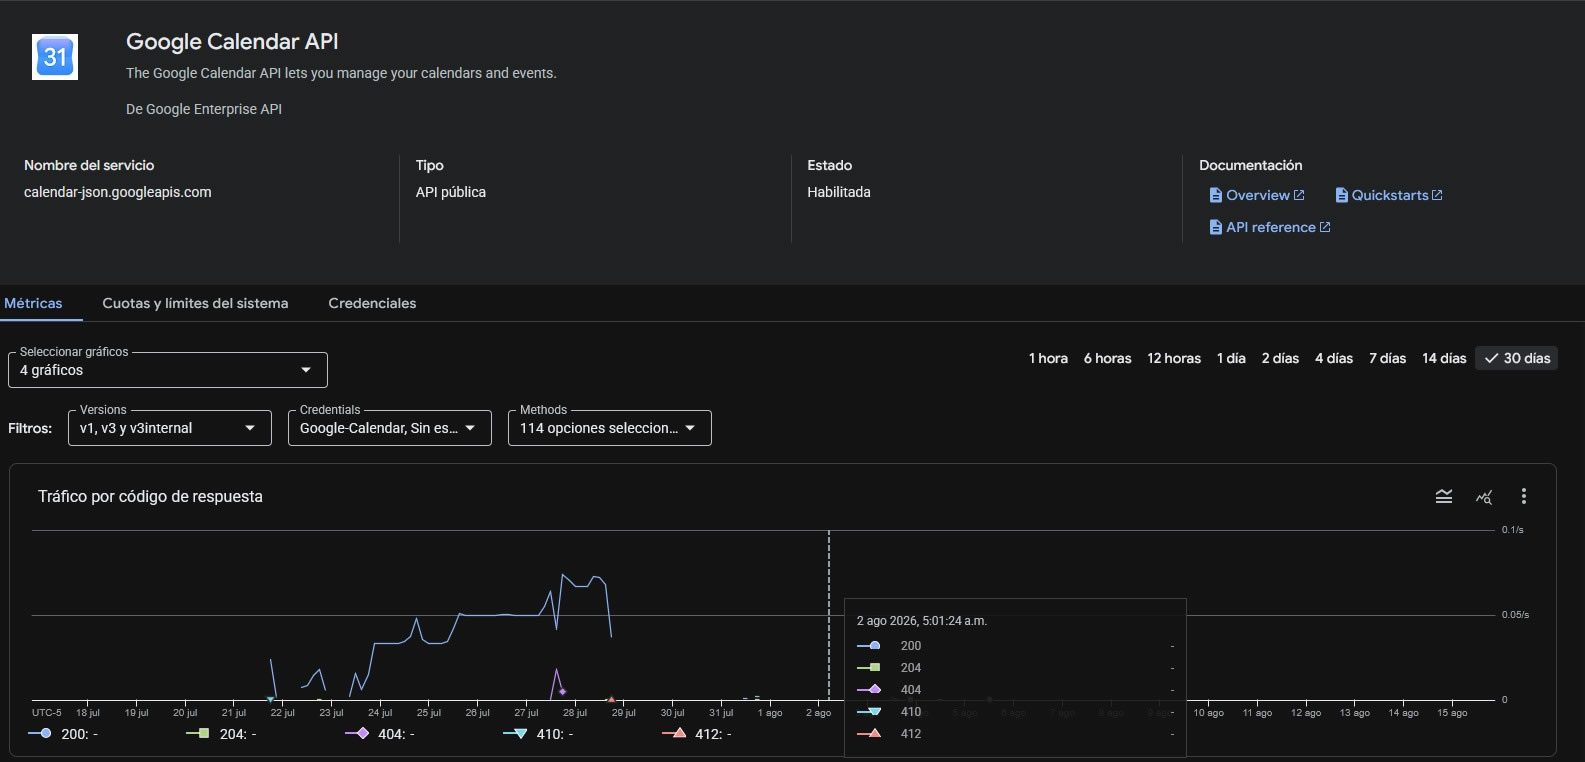The image size is (1585, 762).
Task: Open the chart's more options menu
Action: click(x=1524, y=496)
